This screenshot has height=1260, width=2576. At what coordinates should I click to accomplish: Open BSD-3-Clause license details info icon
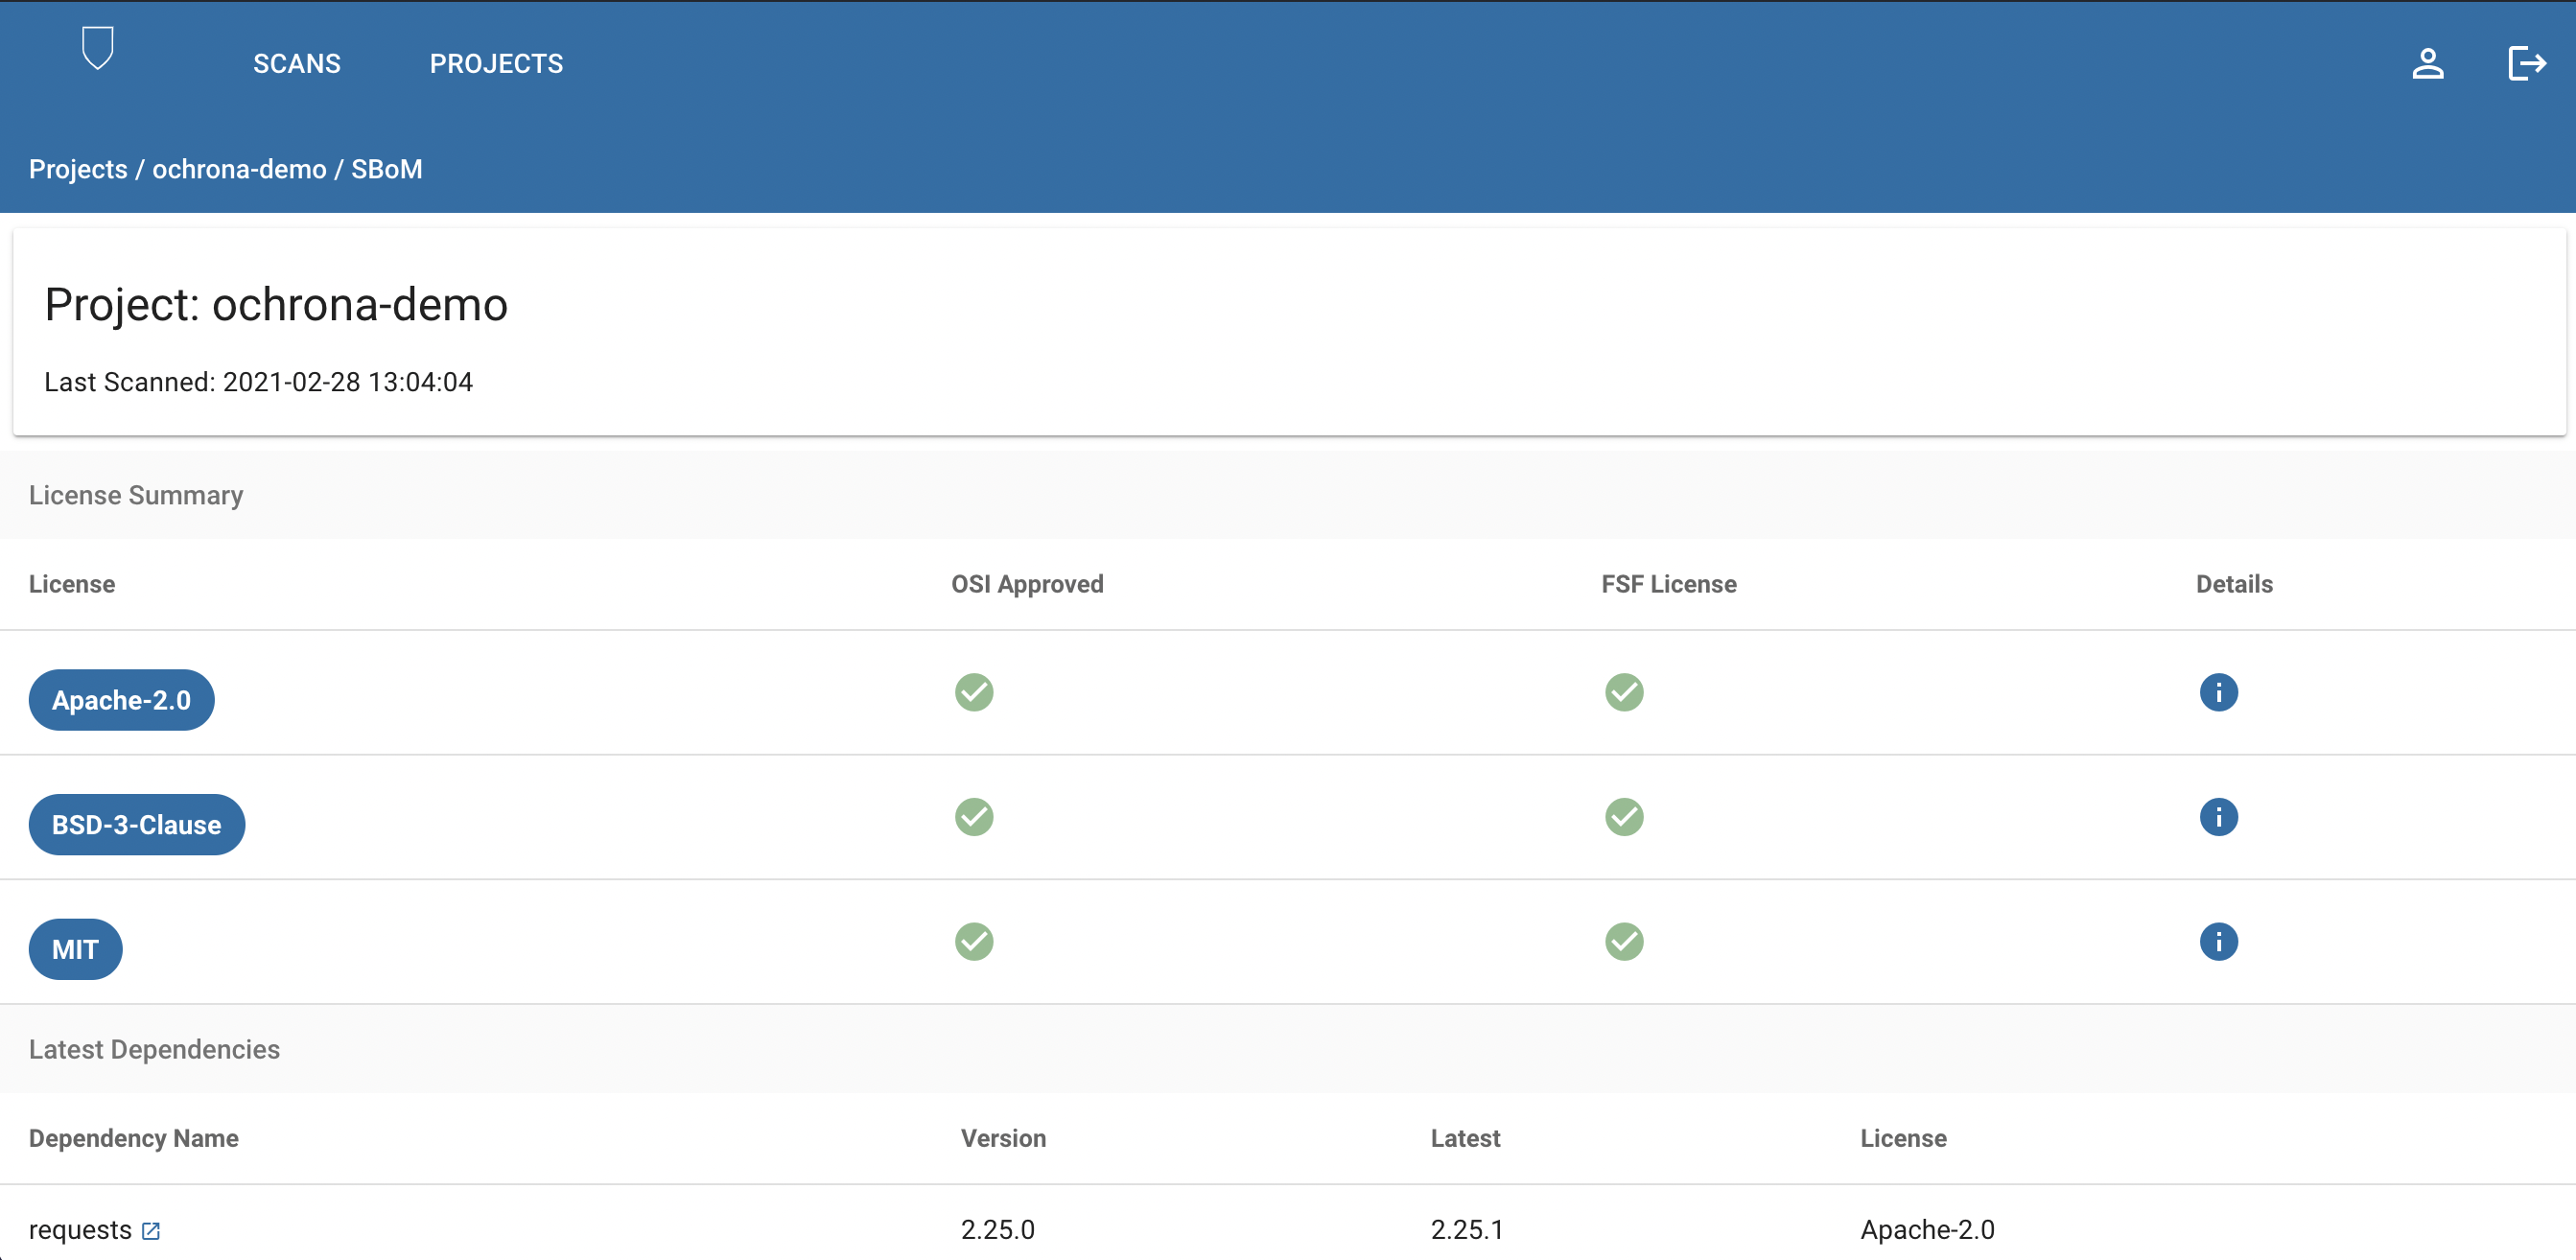pyautogui.click(x=2217, y=817)
